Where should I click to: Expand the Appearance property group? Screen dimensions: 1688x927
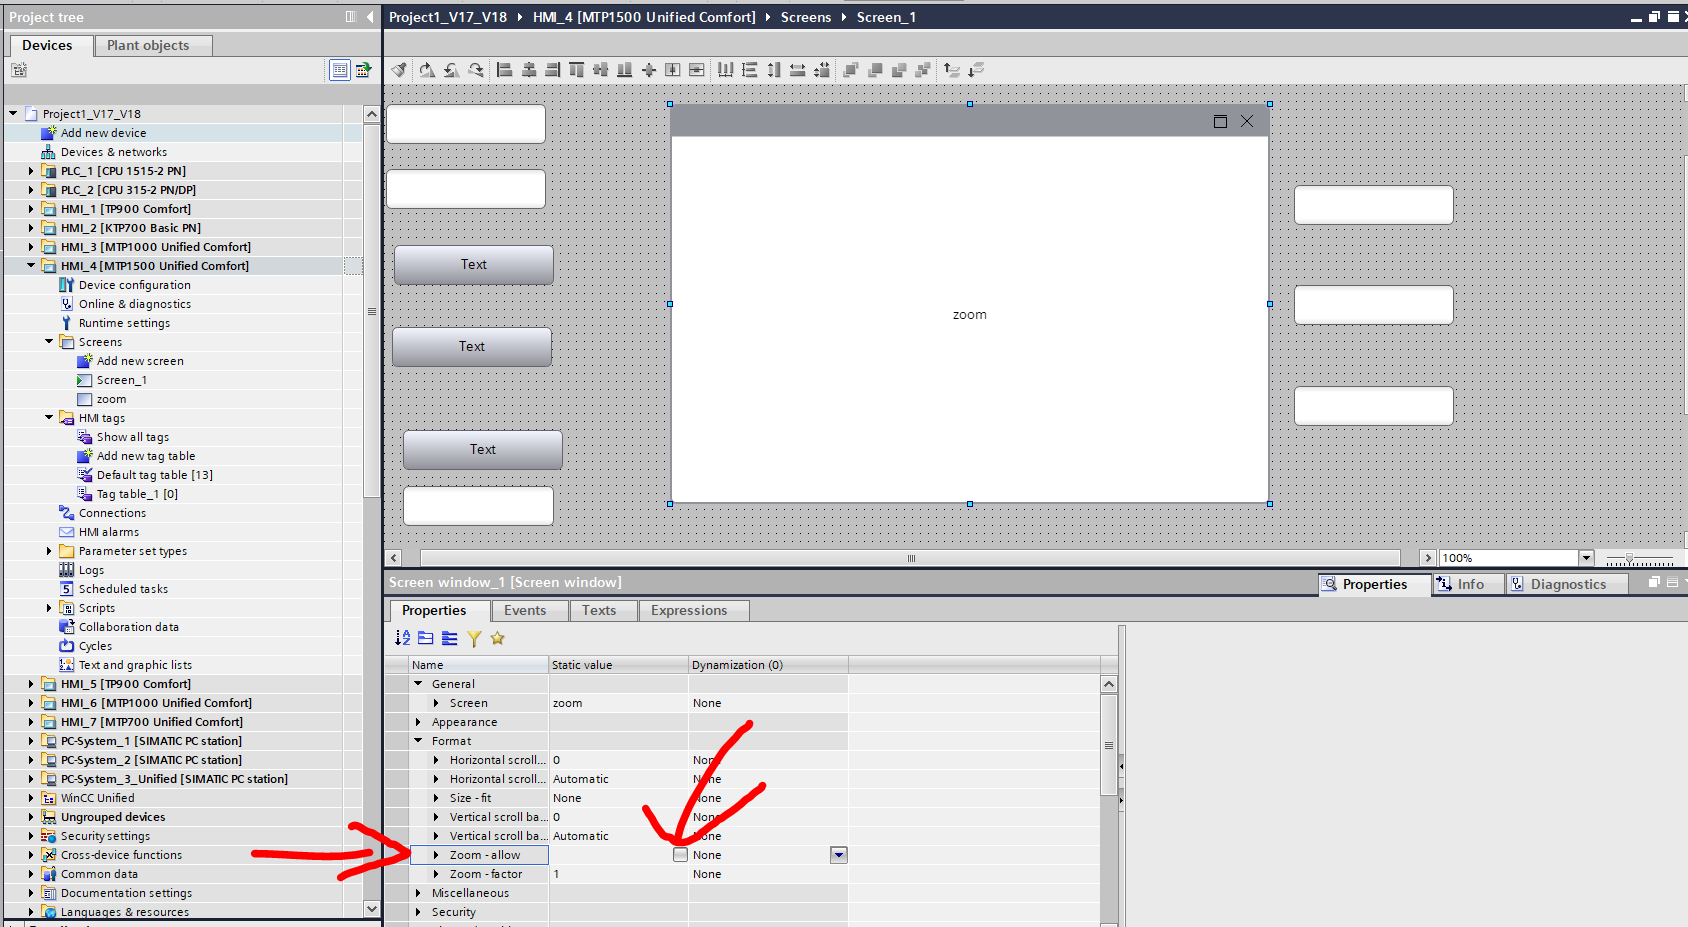(418, 722)
